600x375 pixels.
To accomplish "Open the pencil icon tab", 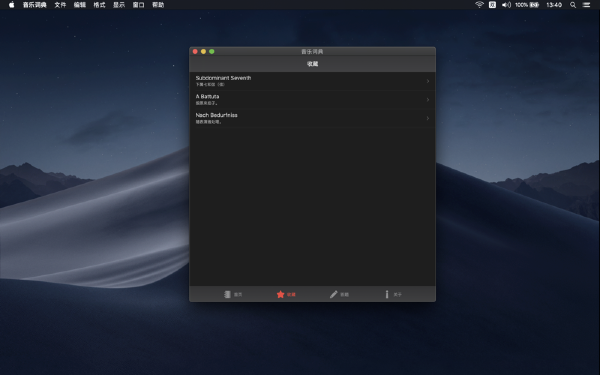I will click(339, 294).
